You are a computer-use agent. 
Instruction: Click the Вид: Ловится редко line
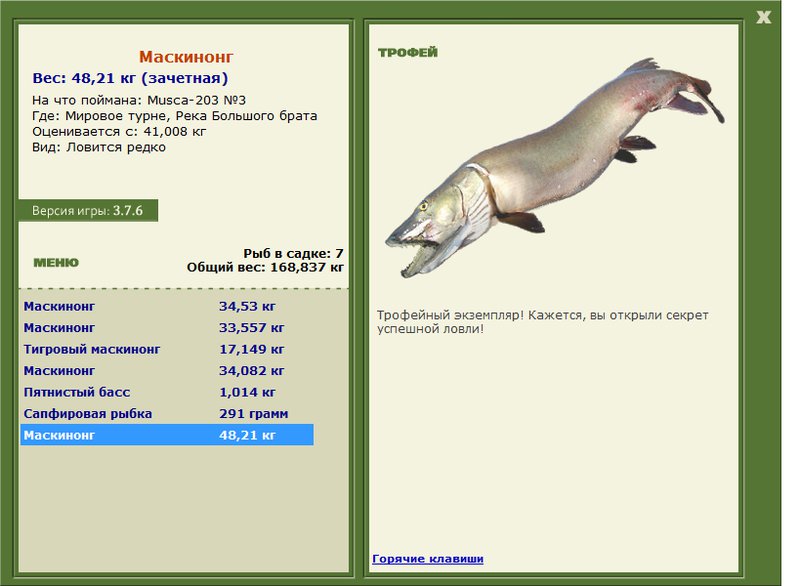(98, 147)
